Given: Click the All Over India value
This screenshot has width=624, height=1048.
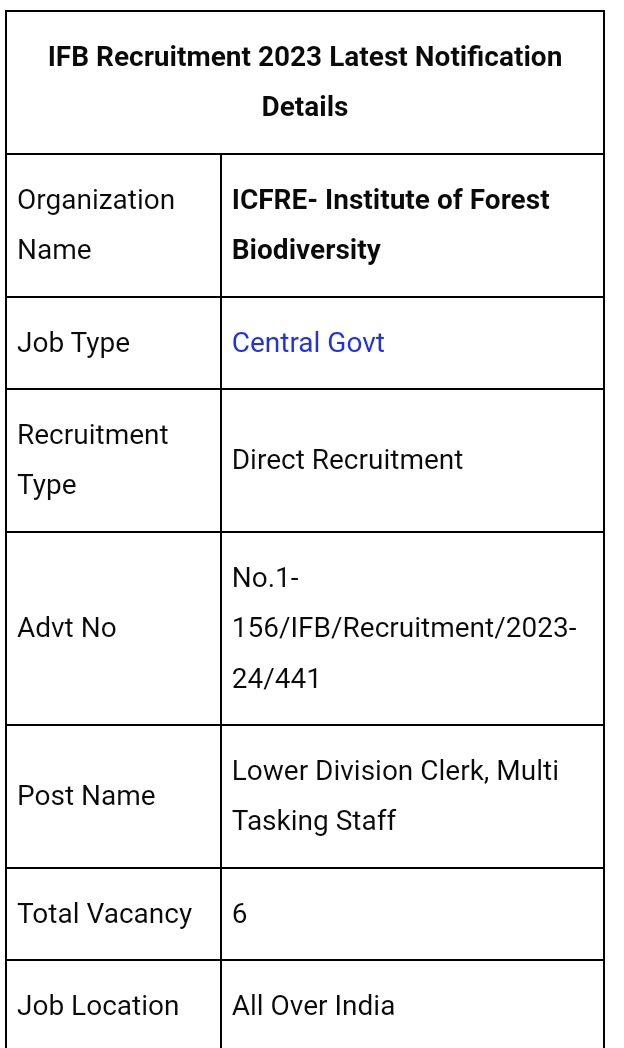Looking at the screenshot, I should point(313,1006).
